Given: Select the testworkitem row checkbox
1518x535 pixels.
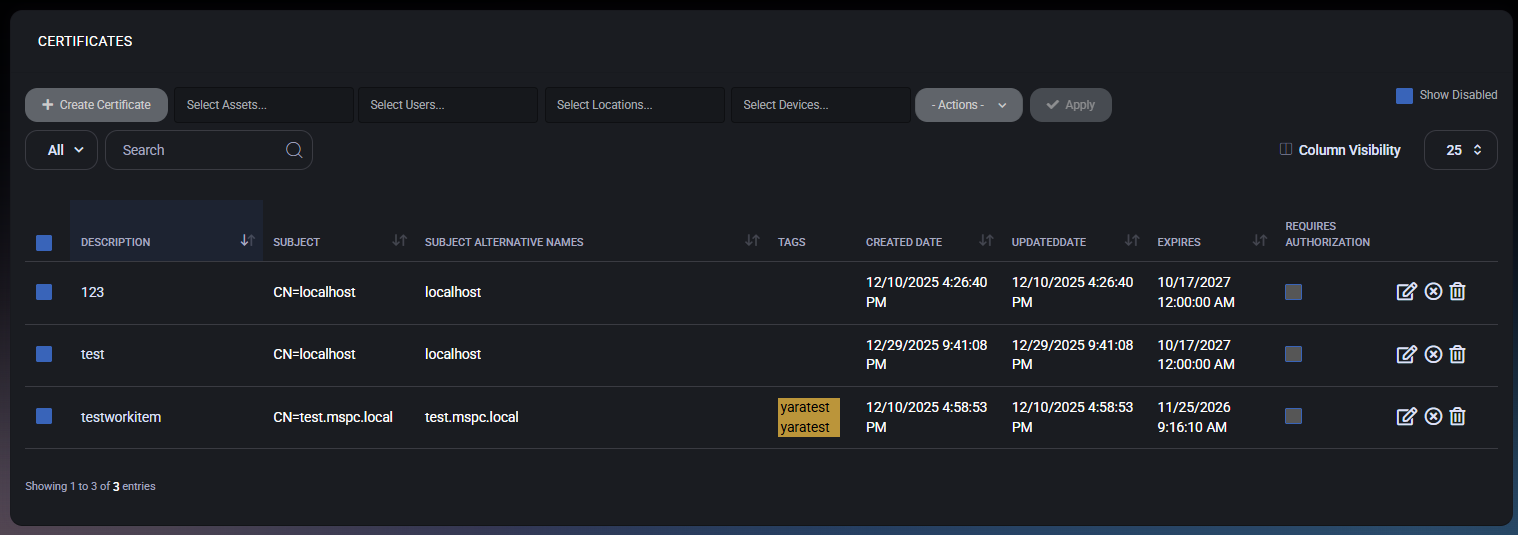Looking at the screenshot, I should tap(44, 416).
